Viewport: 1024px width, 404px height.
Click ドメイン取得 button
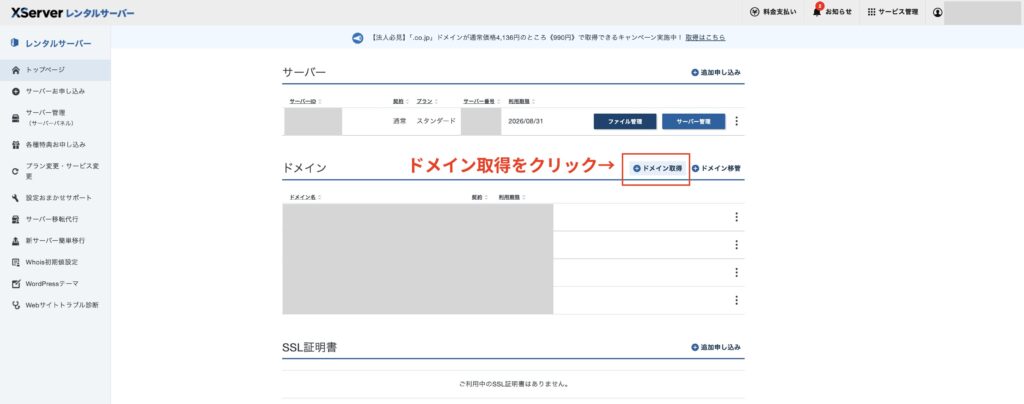pos(657,169)
